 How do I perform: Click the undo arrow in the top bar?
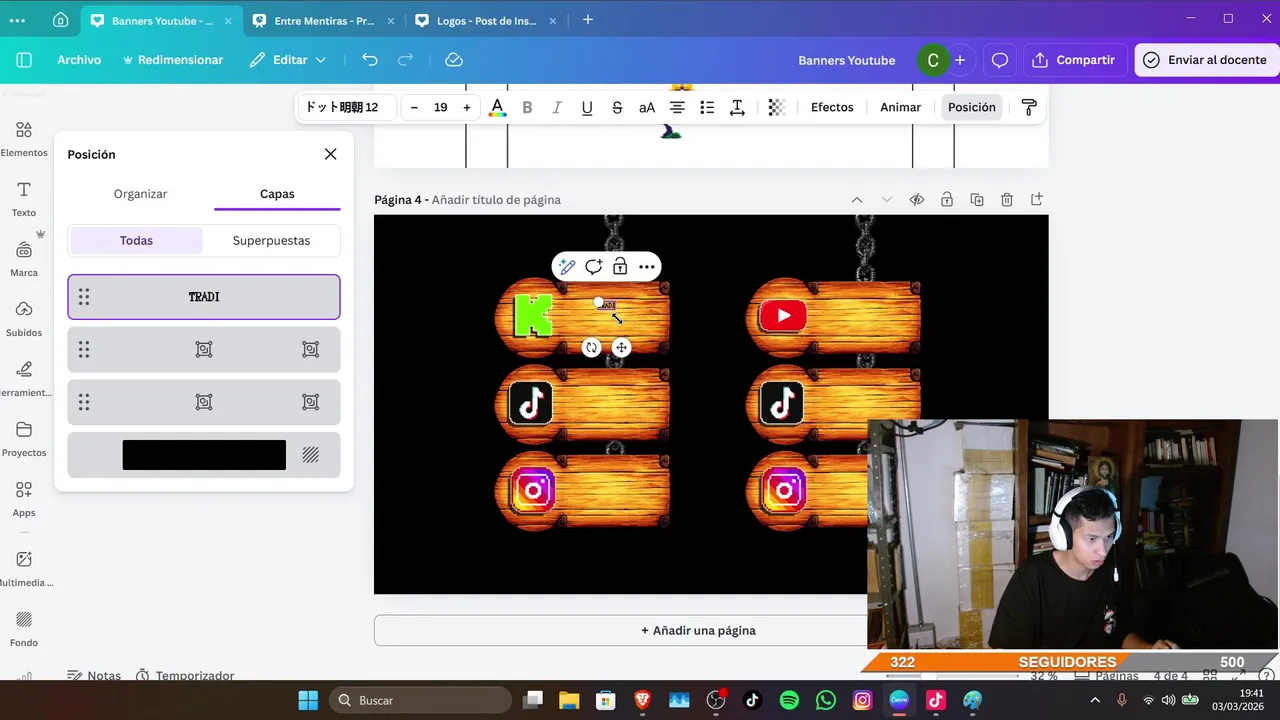click(x=370, y=60)
